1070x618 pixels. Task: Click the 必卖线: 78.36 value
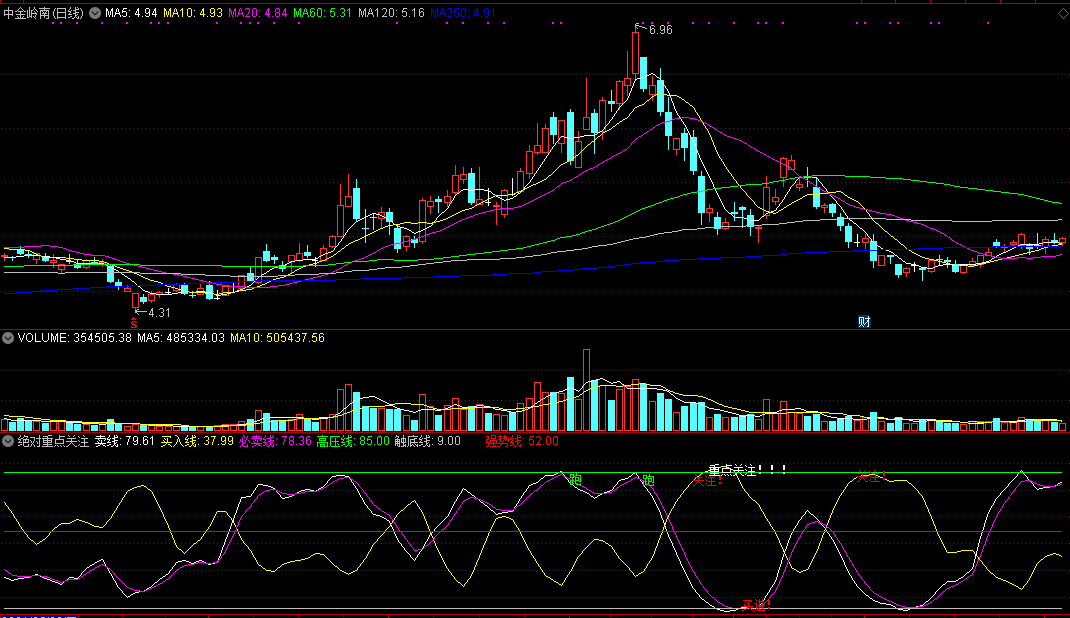click(x=275, y=441)
